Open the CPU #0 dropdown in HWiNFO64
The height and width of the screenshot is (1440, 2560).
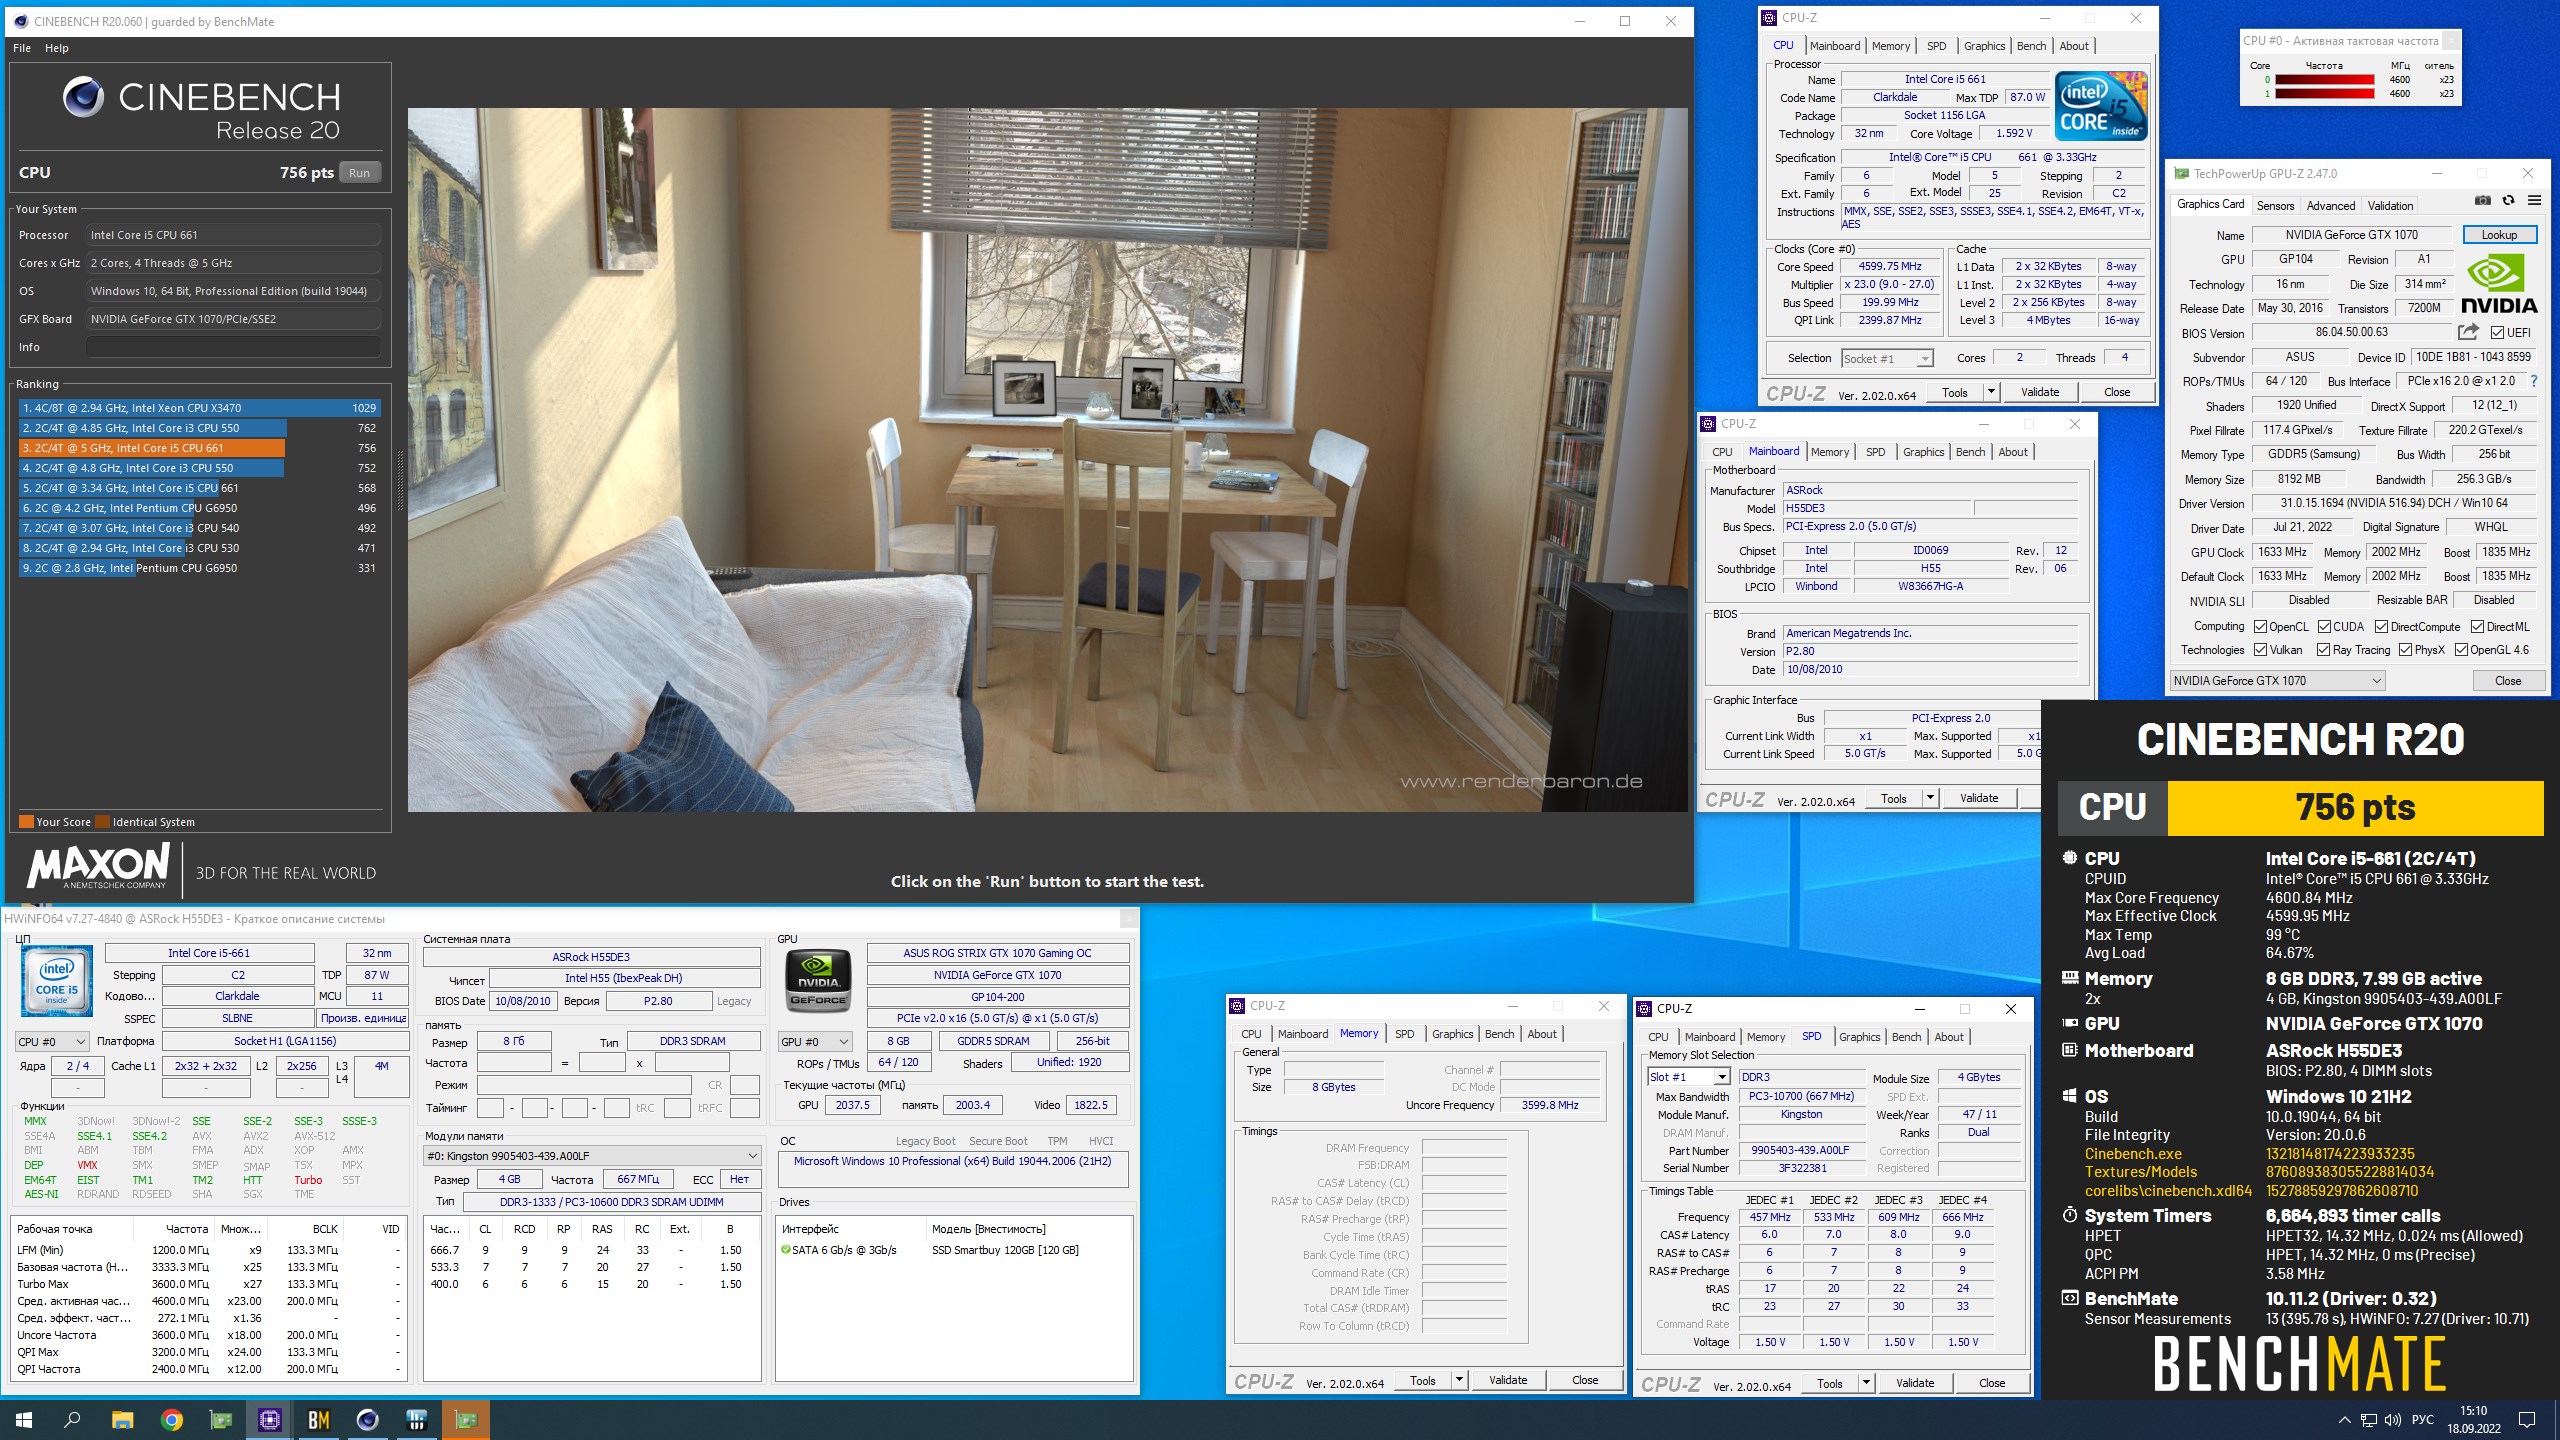pos(52,1042)
